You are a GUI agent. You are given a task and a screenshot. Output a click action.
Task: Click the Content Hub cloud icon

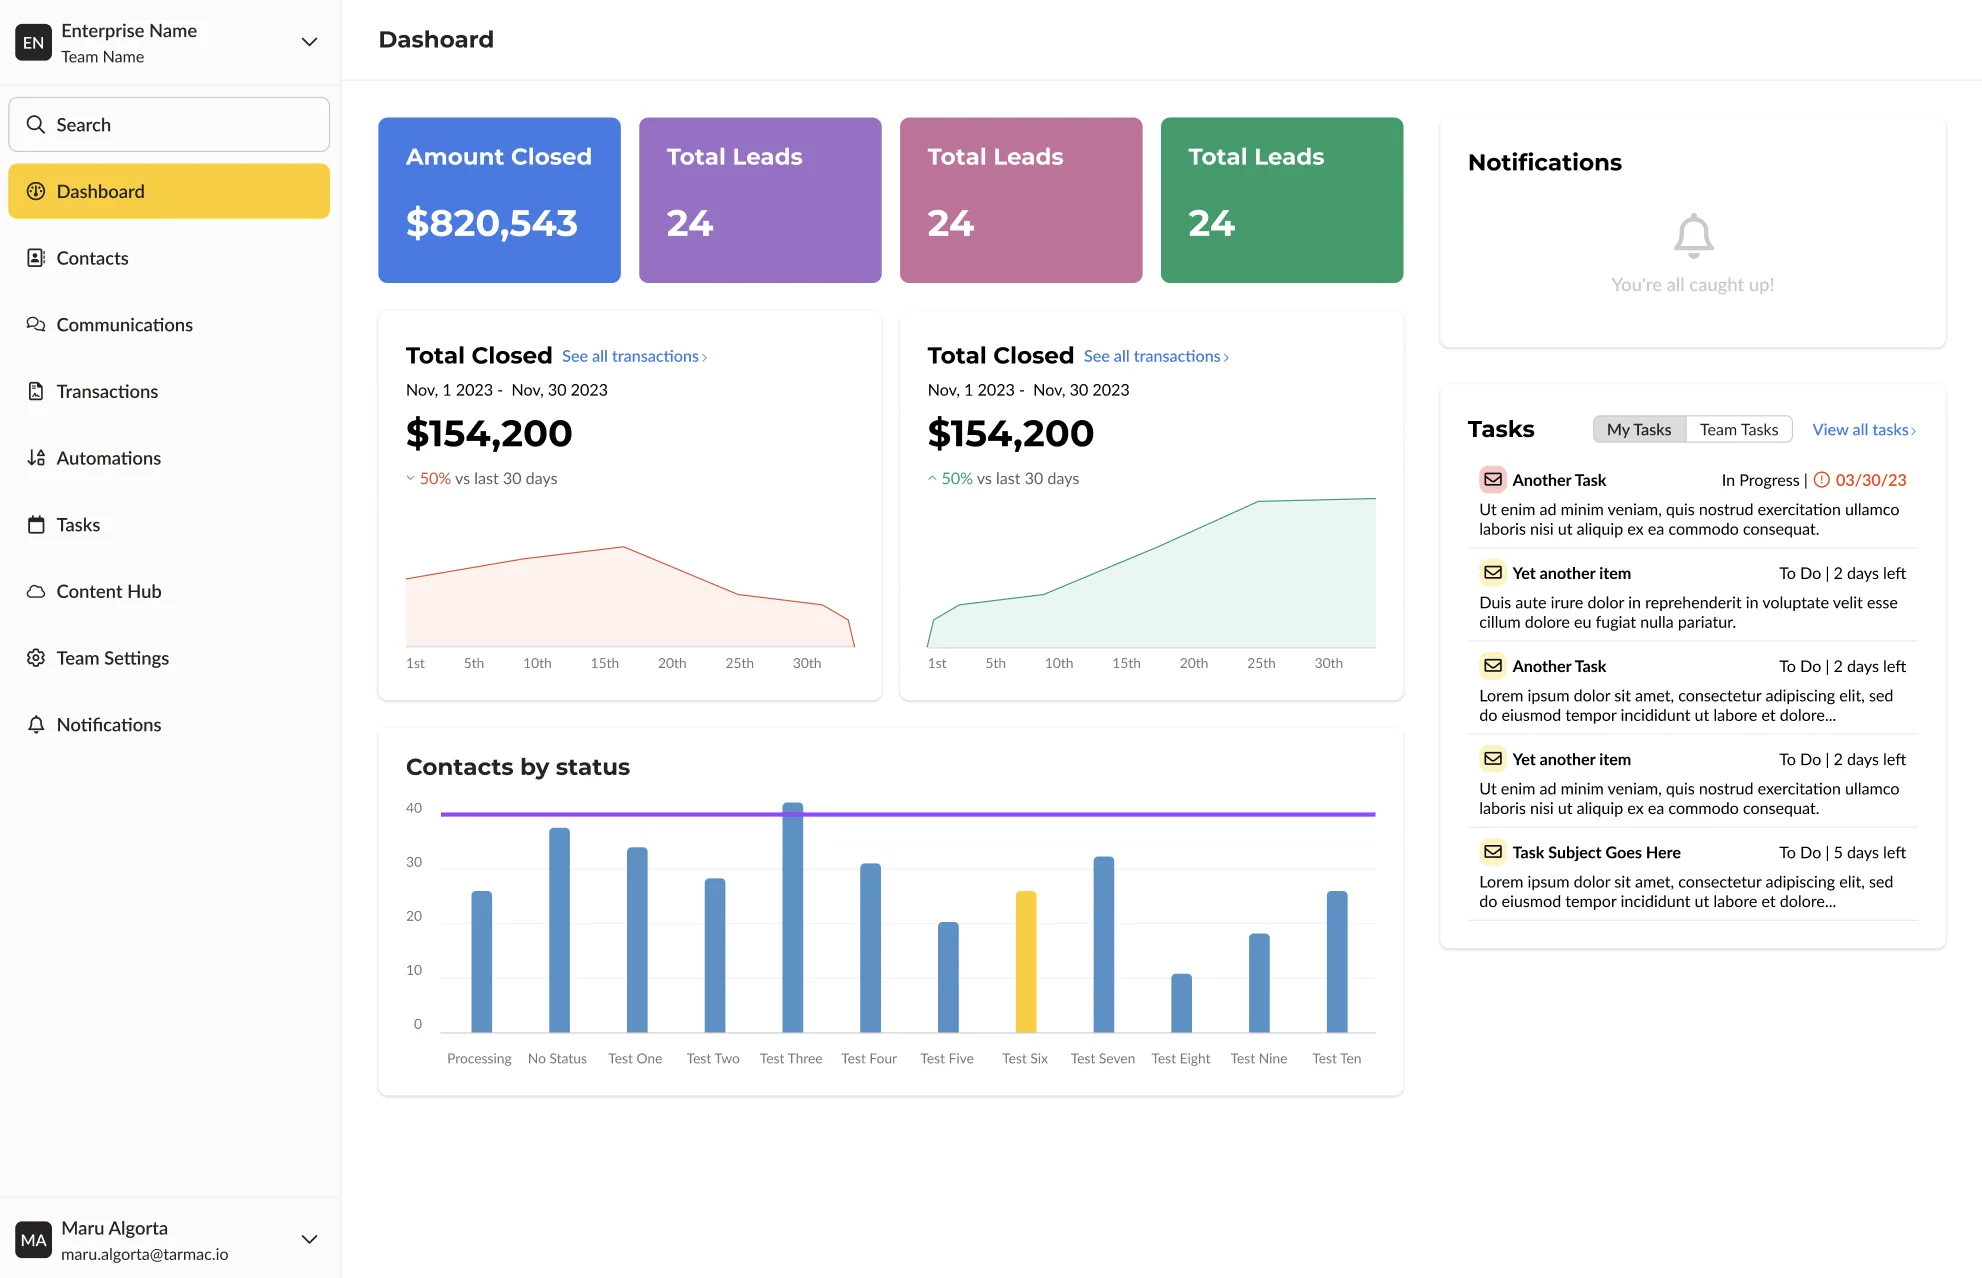(36, 591)
